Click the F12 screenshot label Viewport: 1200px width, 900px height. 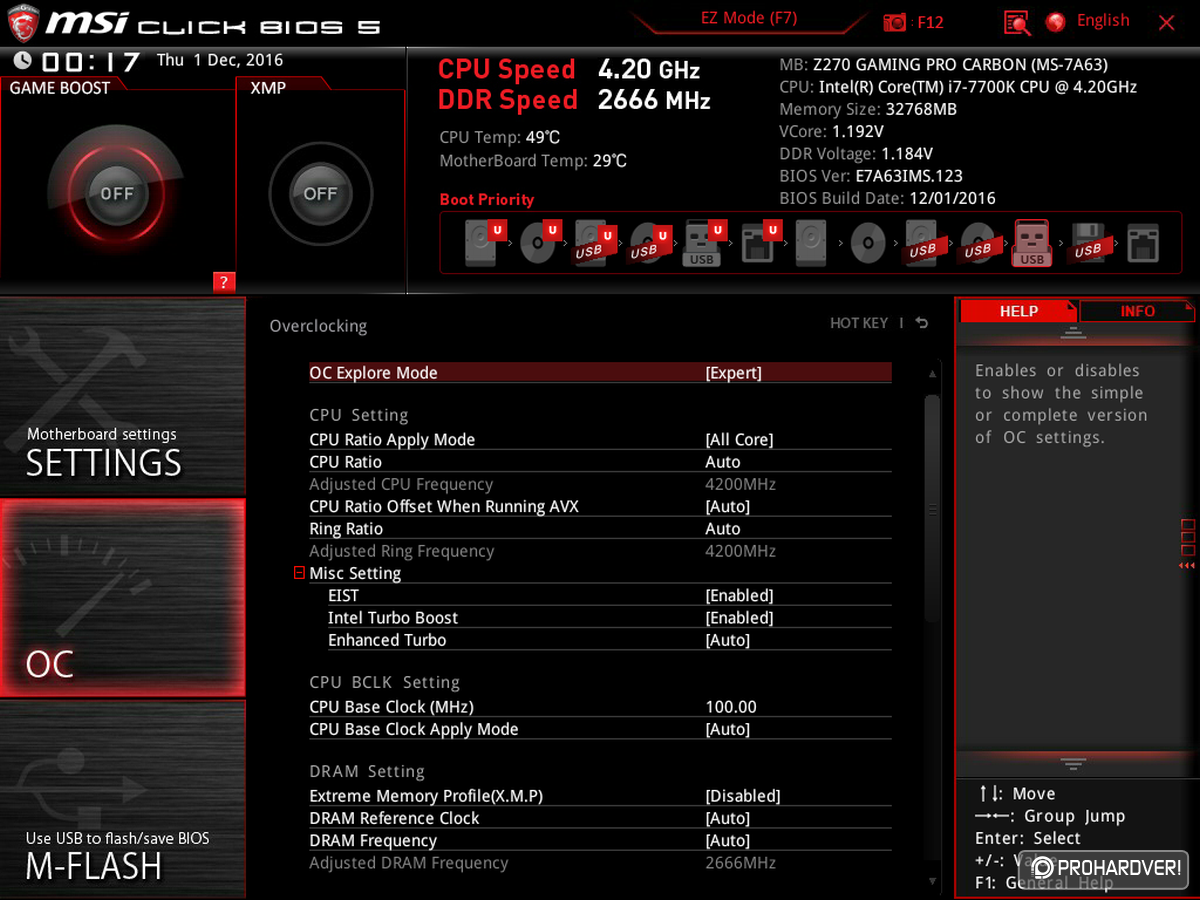coord(930,22)
